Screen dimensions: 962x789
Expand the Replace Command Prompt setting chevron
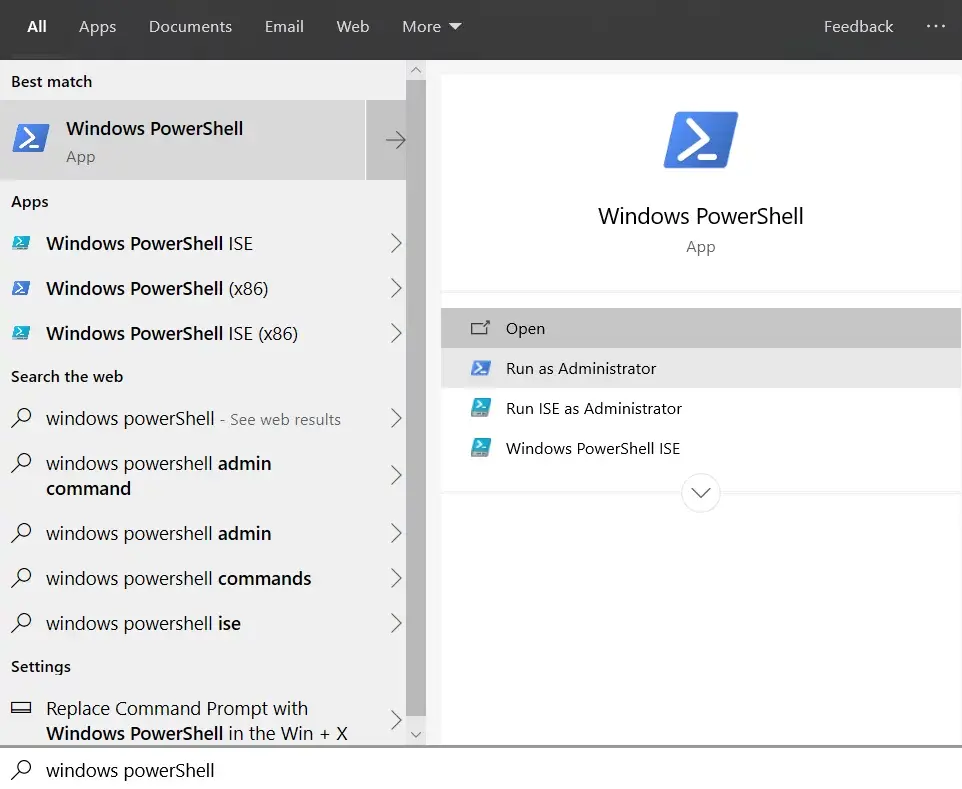396,720
